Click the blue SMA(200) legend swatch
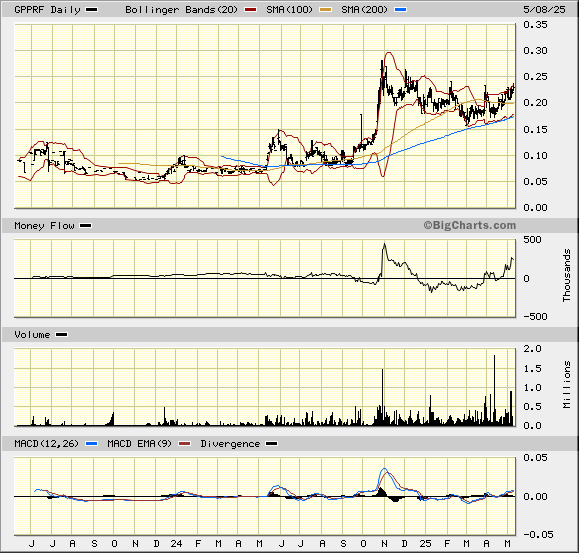This screenshot has height=553, width=579. click(401, 10)
